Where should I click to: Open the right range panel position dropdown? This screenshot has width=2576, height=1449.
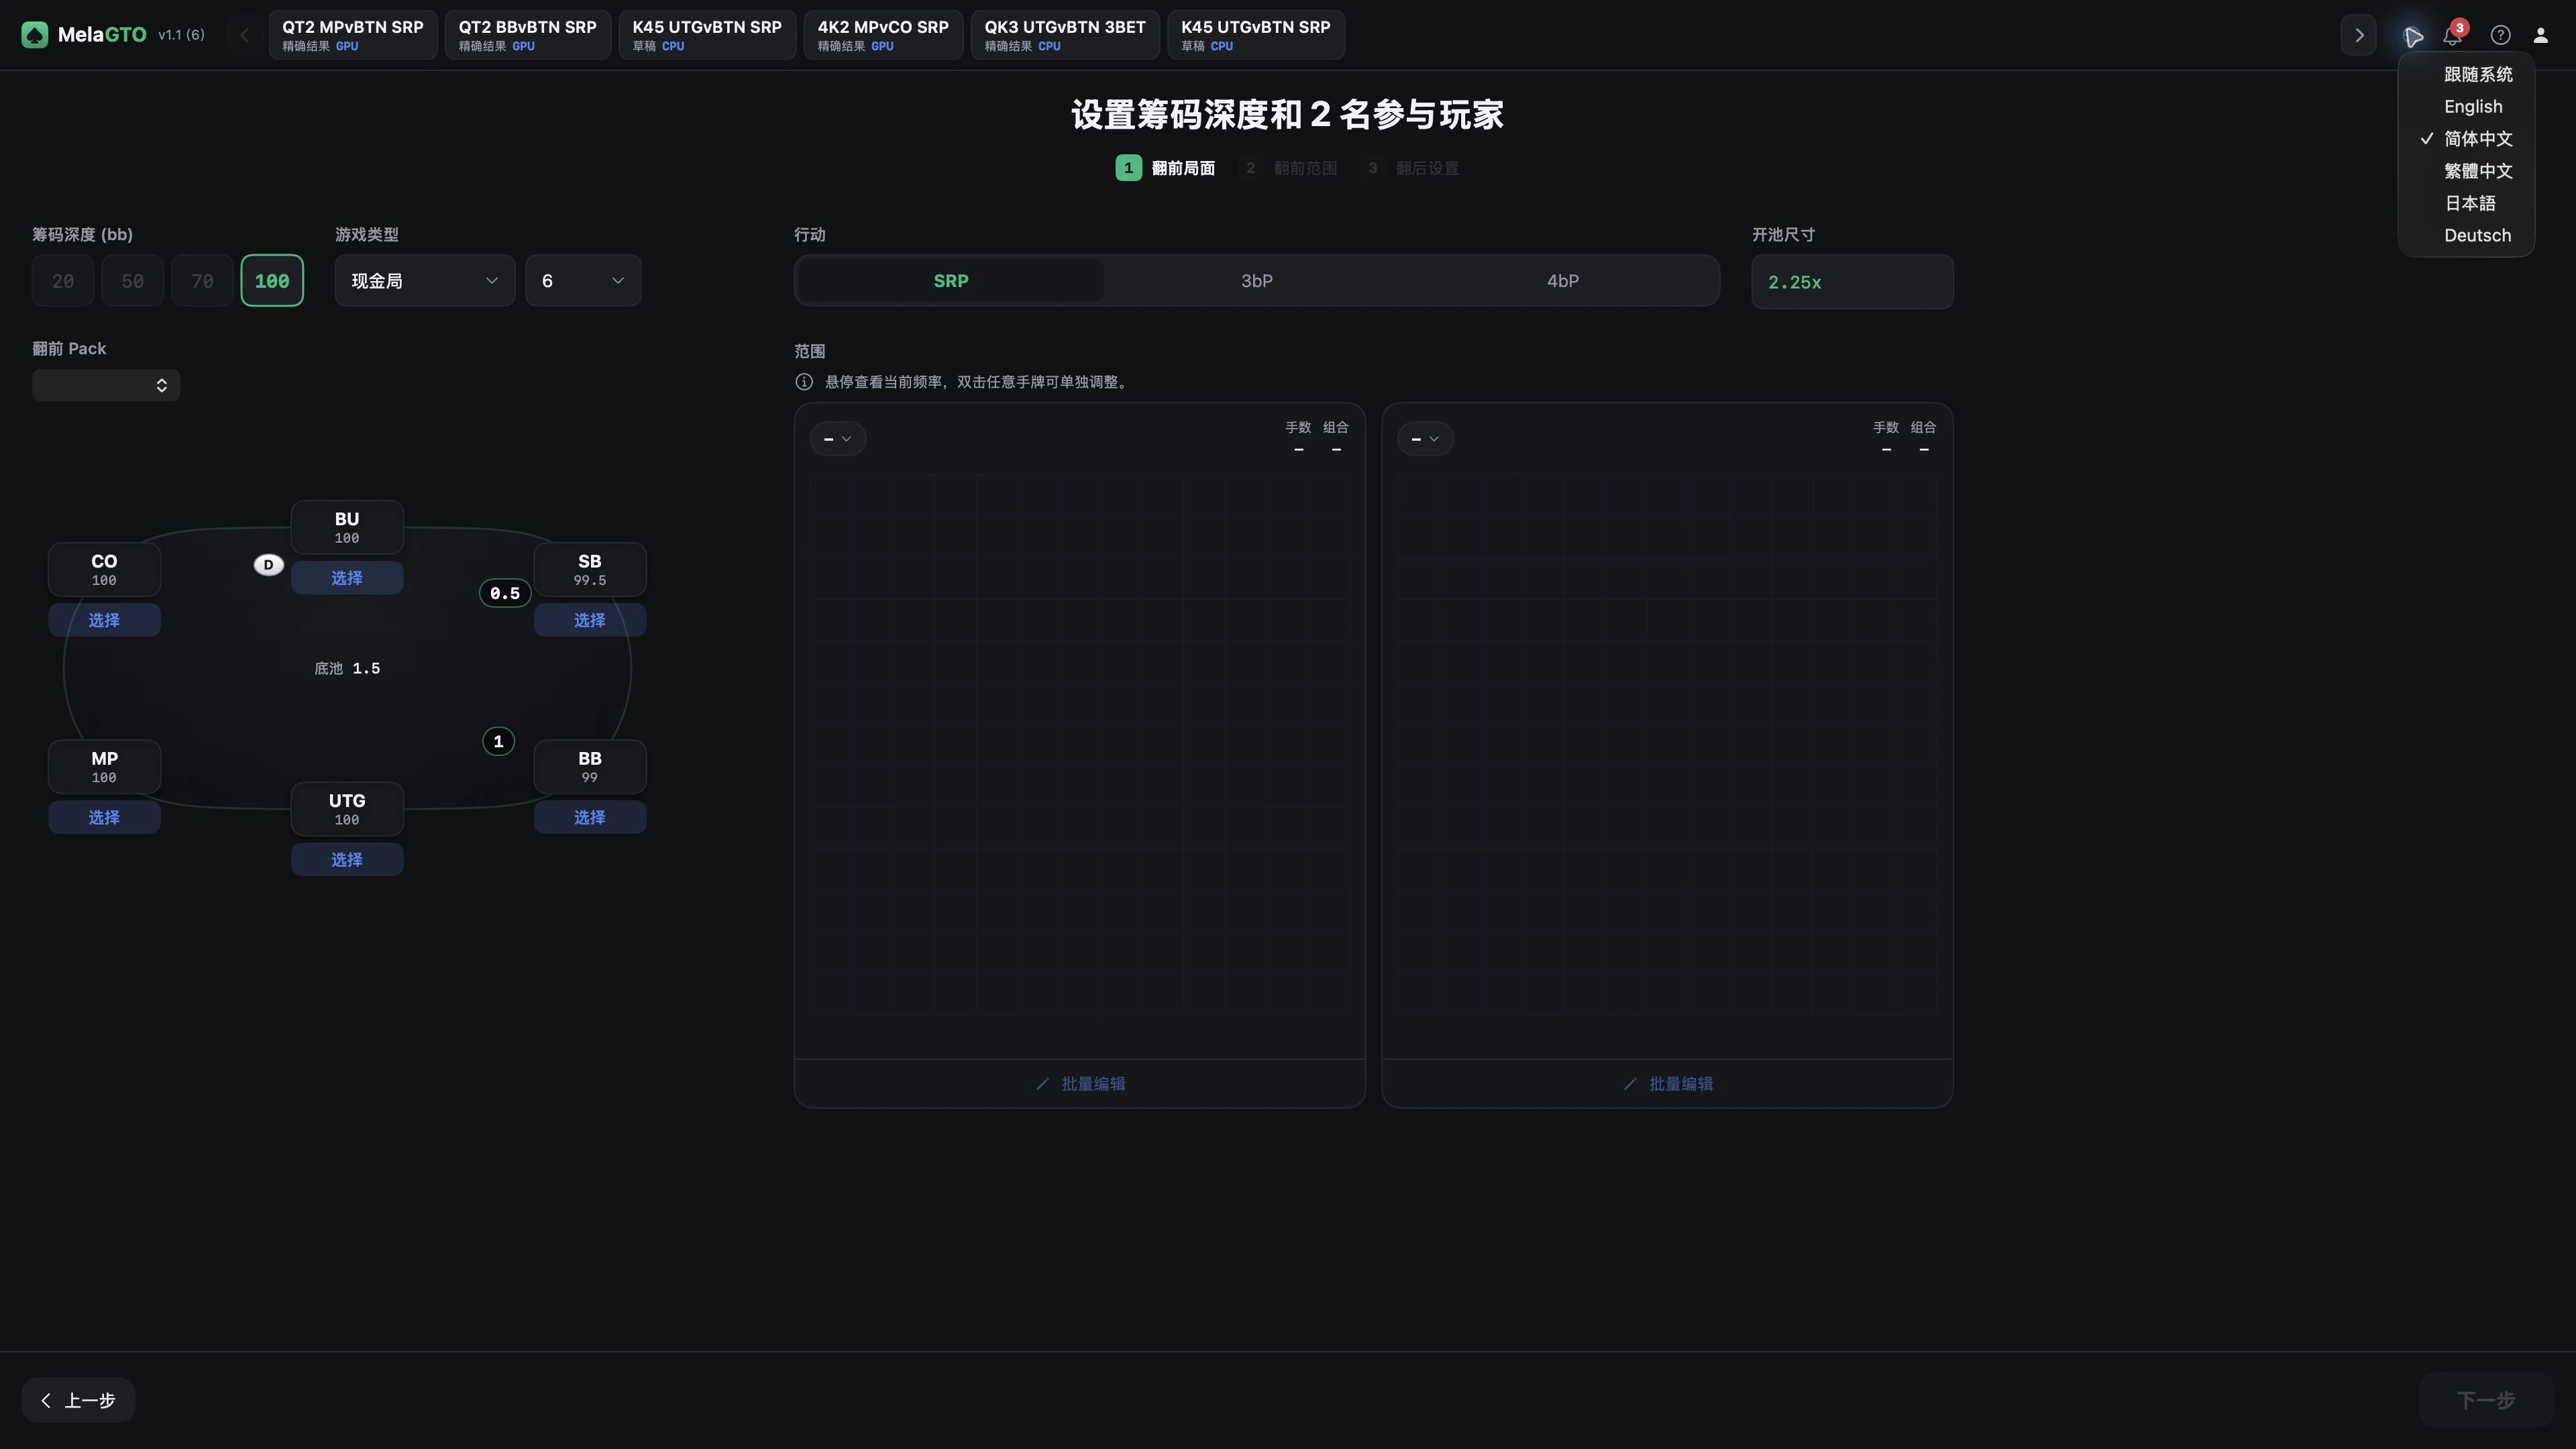[1425, 439]
